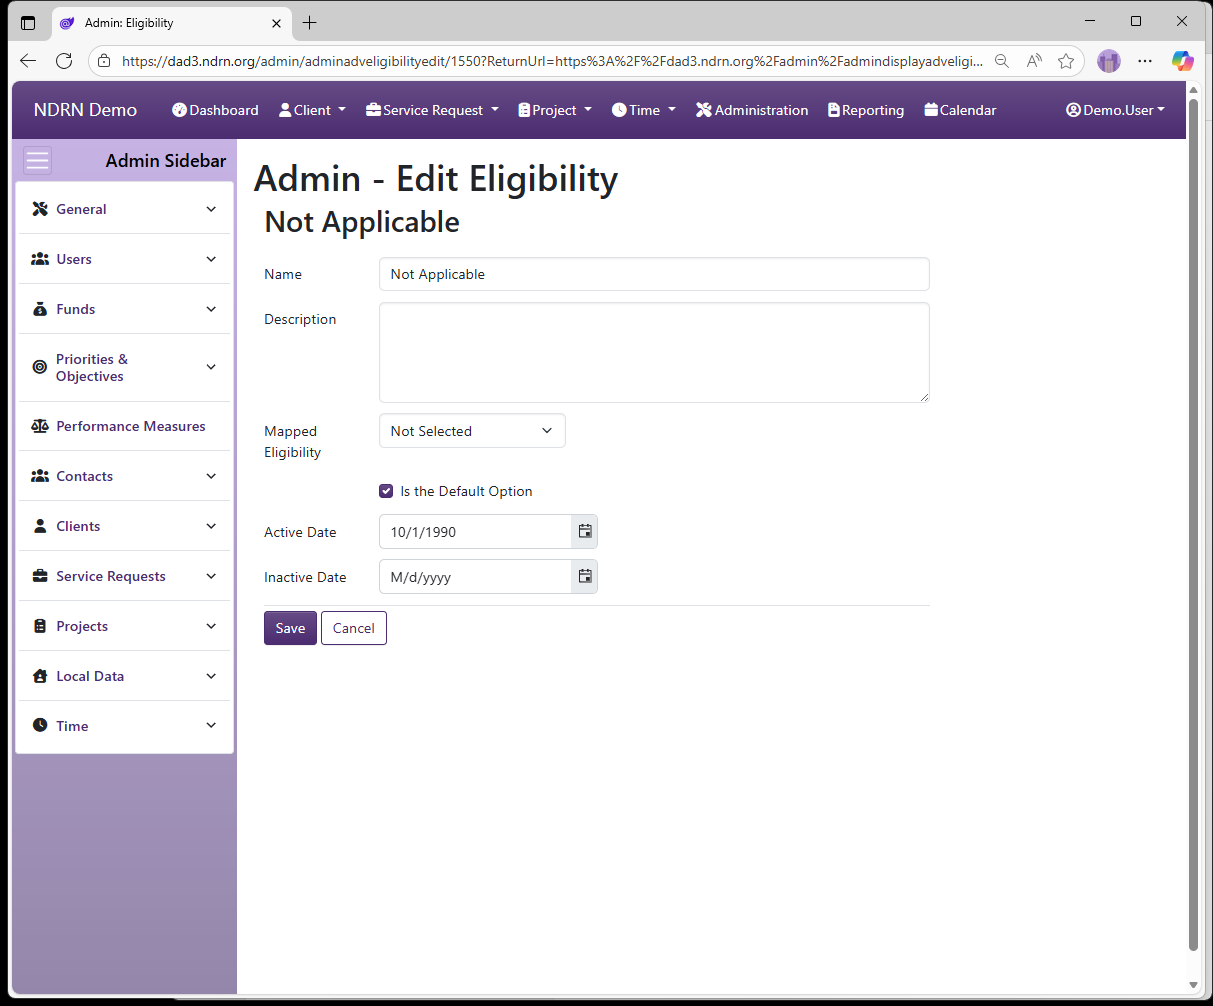1213x1006 pixels.
Task: Click the NDRN Demo brand link
Action: pos(85,110)
